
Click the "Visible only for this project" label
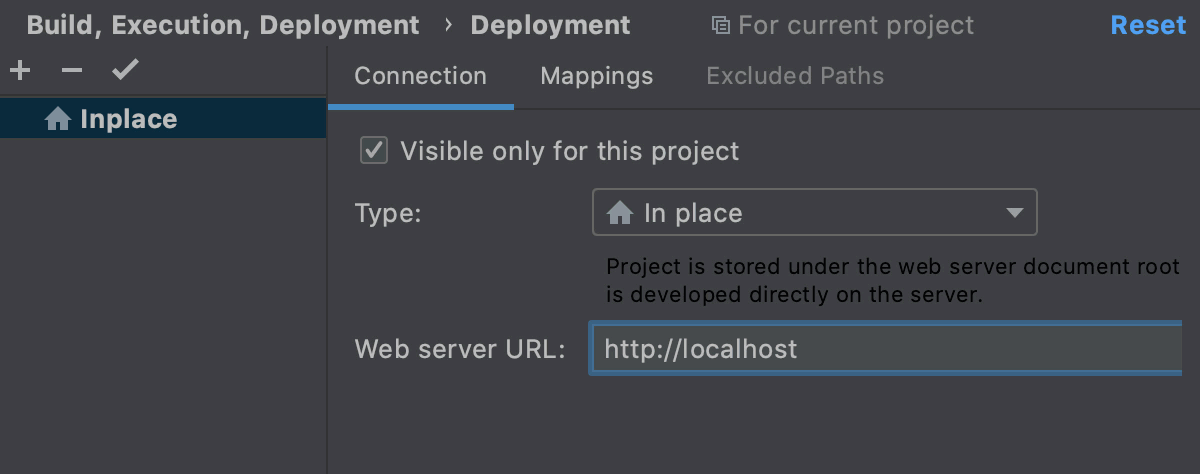pyautogui.click(x=569, y=151)
